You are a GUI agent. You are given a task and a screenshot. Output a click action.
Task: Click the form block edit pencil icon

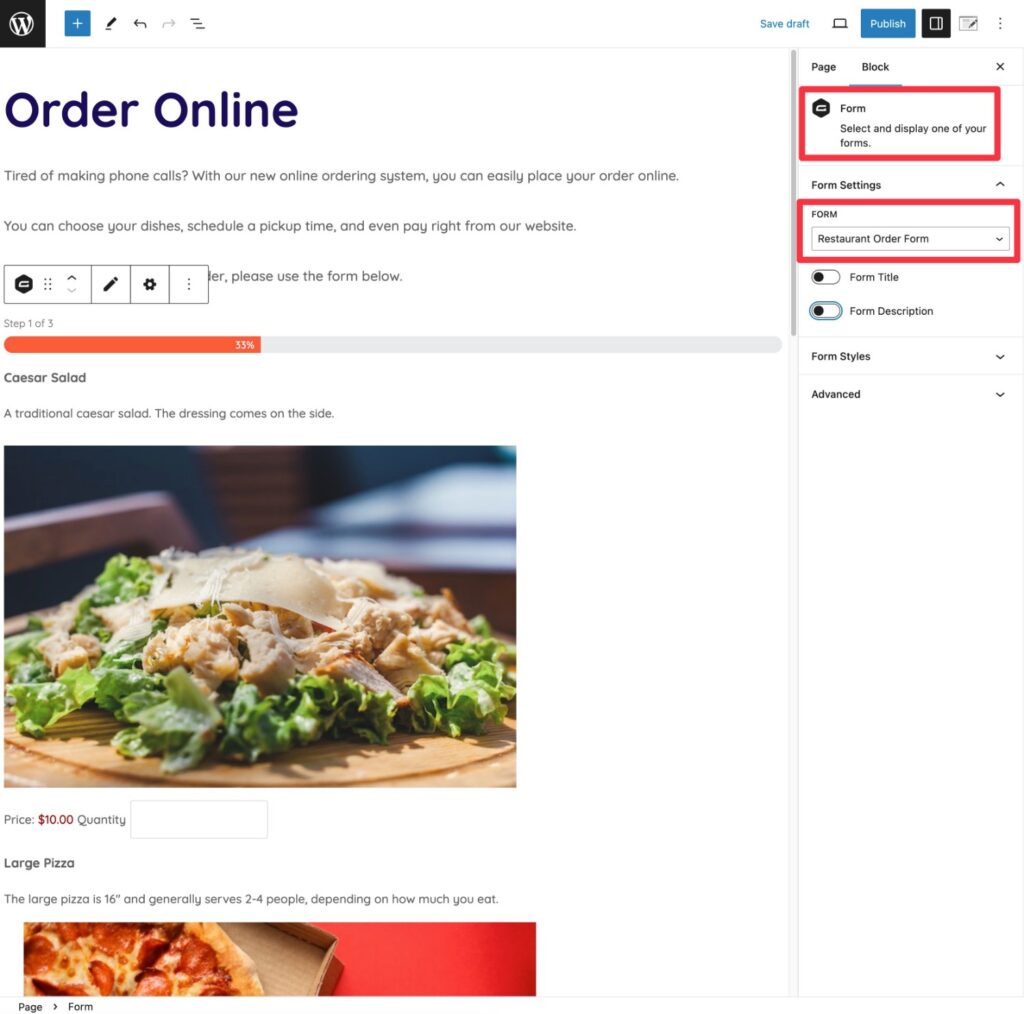click(111, 284)
